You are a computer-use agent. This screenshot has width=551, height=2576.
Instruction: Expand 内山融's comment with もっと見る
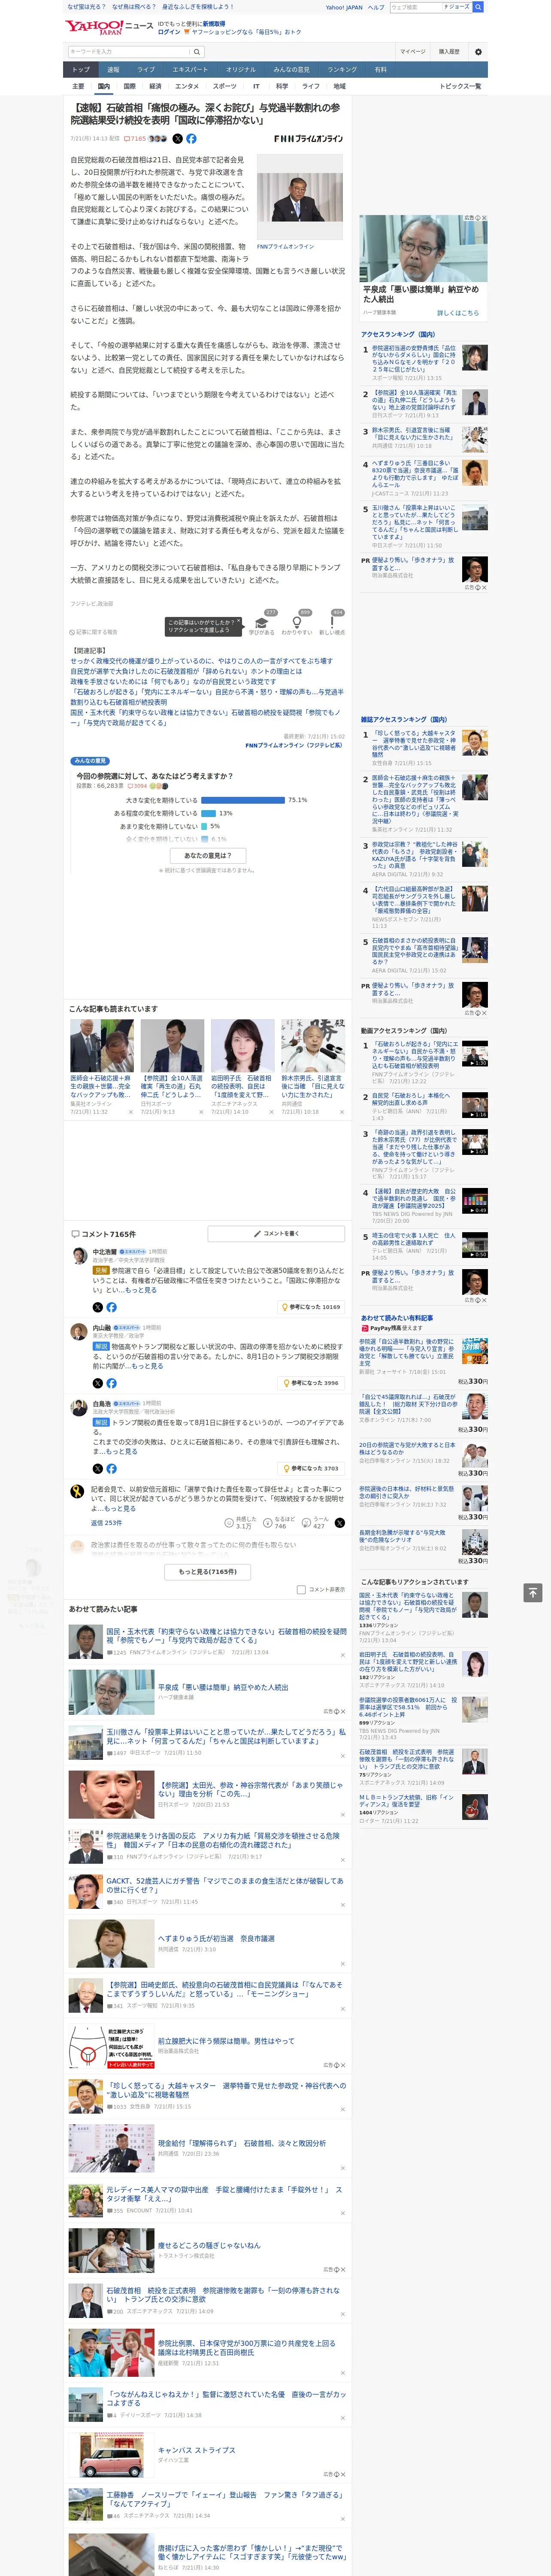147,1366
